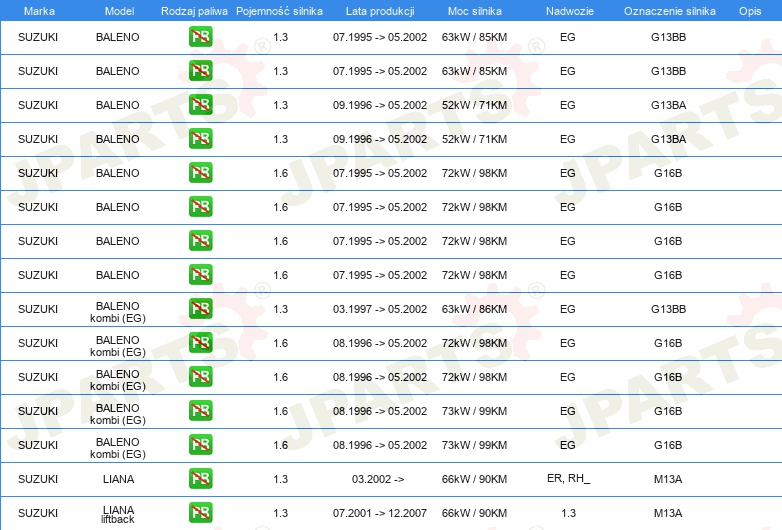Click 'G13BB' in the BALENO kombi row
Viewport: 782px width, 530px height.
click(668, 309)
